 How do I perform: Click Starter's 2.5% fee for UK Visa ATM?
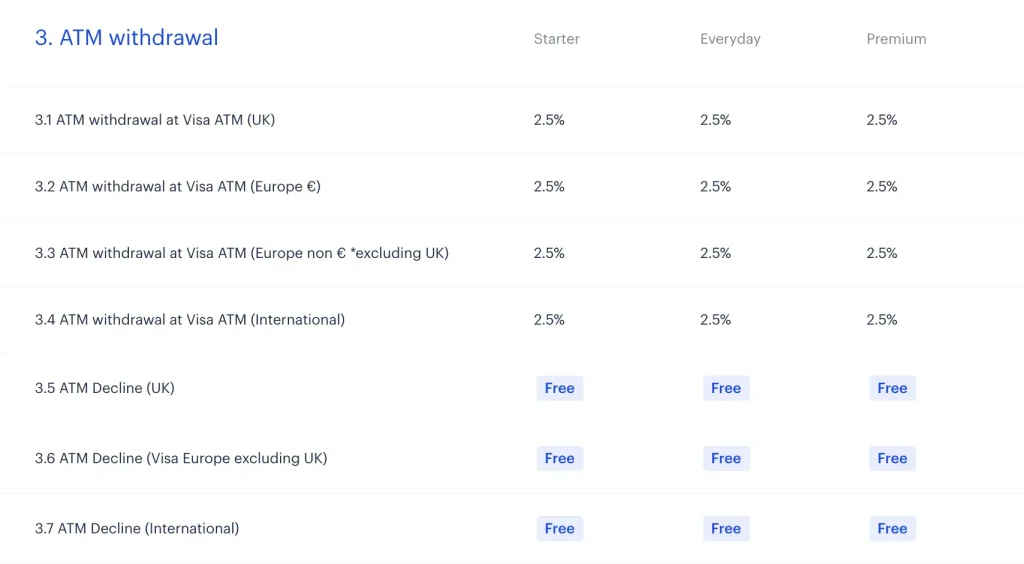point(549,120)
